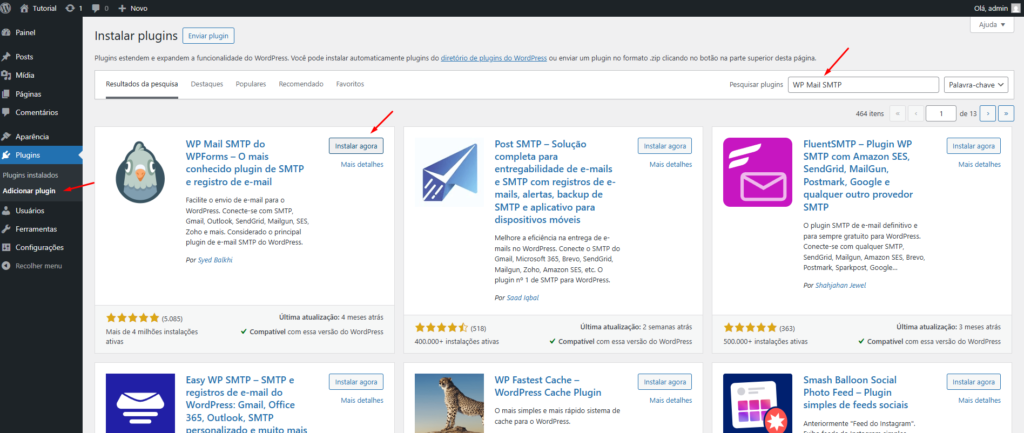Install WP Mail SMTP with Instalar agora
Viewport: 1024px width, 433px height.
(x=356, y=146)
